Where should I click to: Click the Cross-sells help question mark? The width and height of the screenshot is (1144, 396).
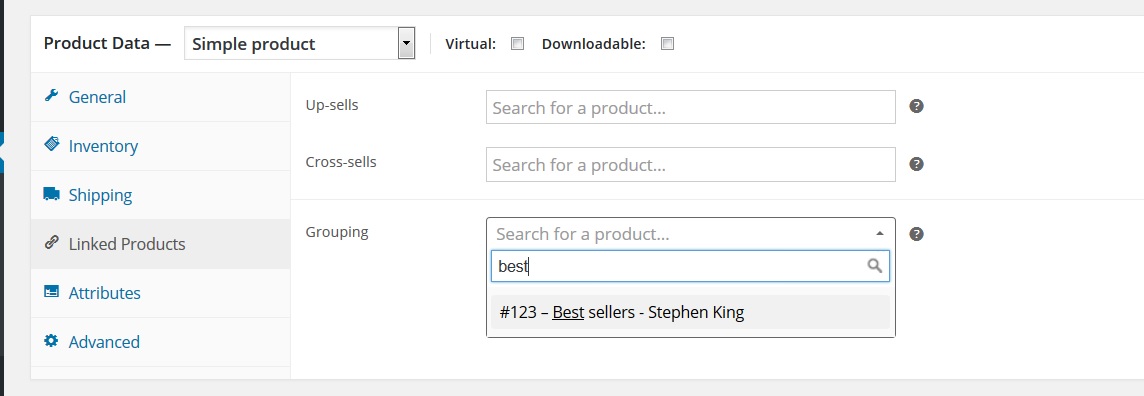pyautogui.click(x=916, y=164)
